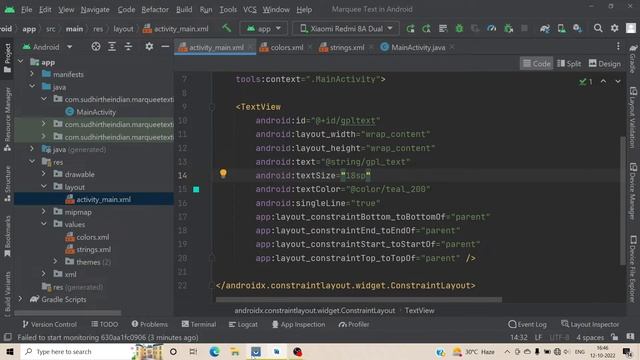Open the Resource Manager sidebar button

pyautogui.click(x=7, y=120)
